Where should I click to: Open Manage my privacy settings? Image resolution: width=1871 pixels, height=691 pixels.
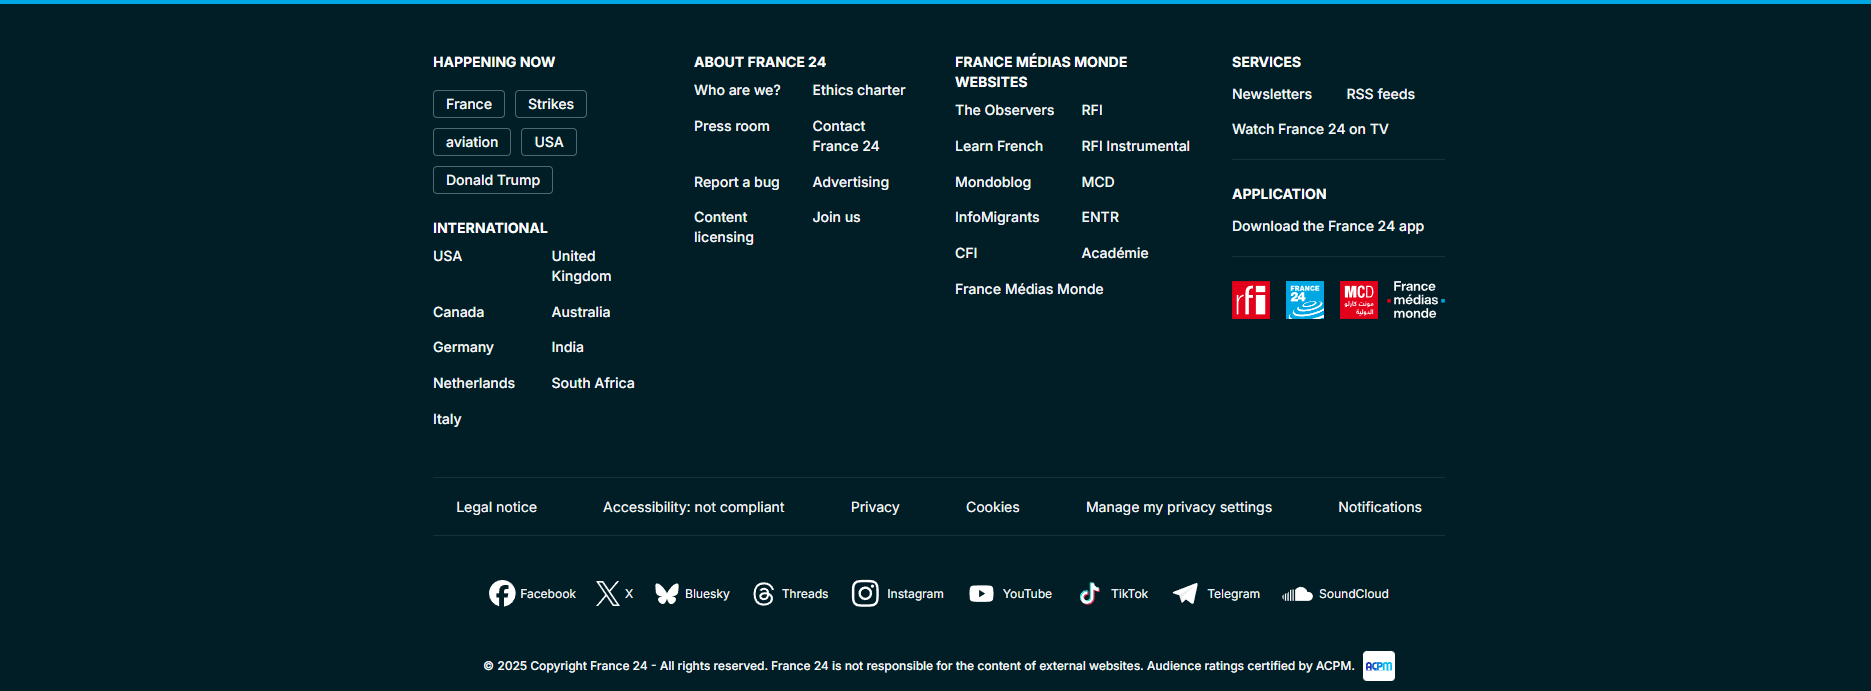tap(1179, 507)
